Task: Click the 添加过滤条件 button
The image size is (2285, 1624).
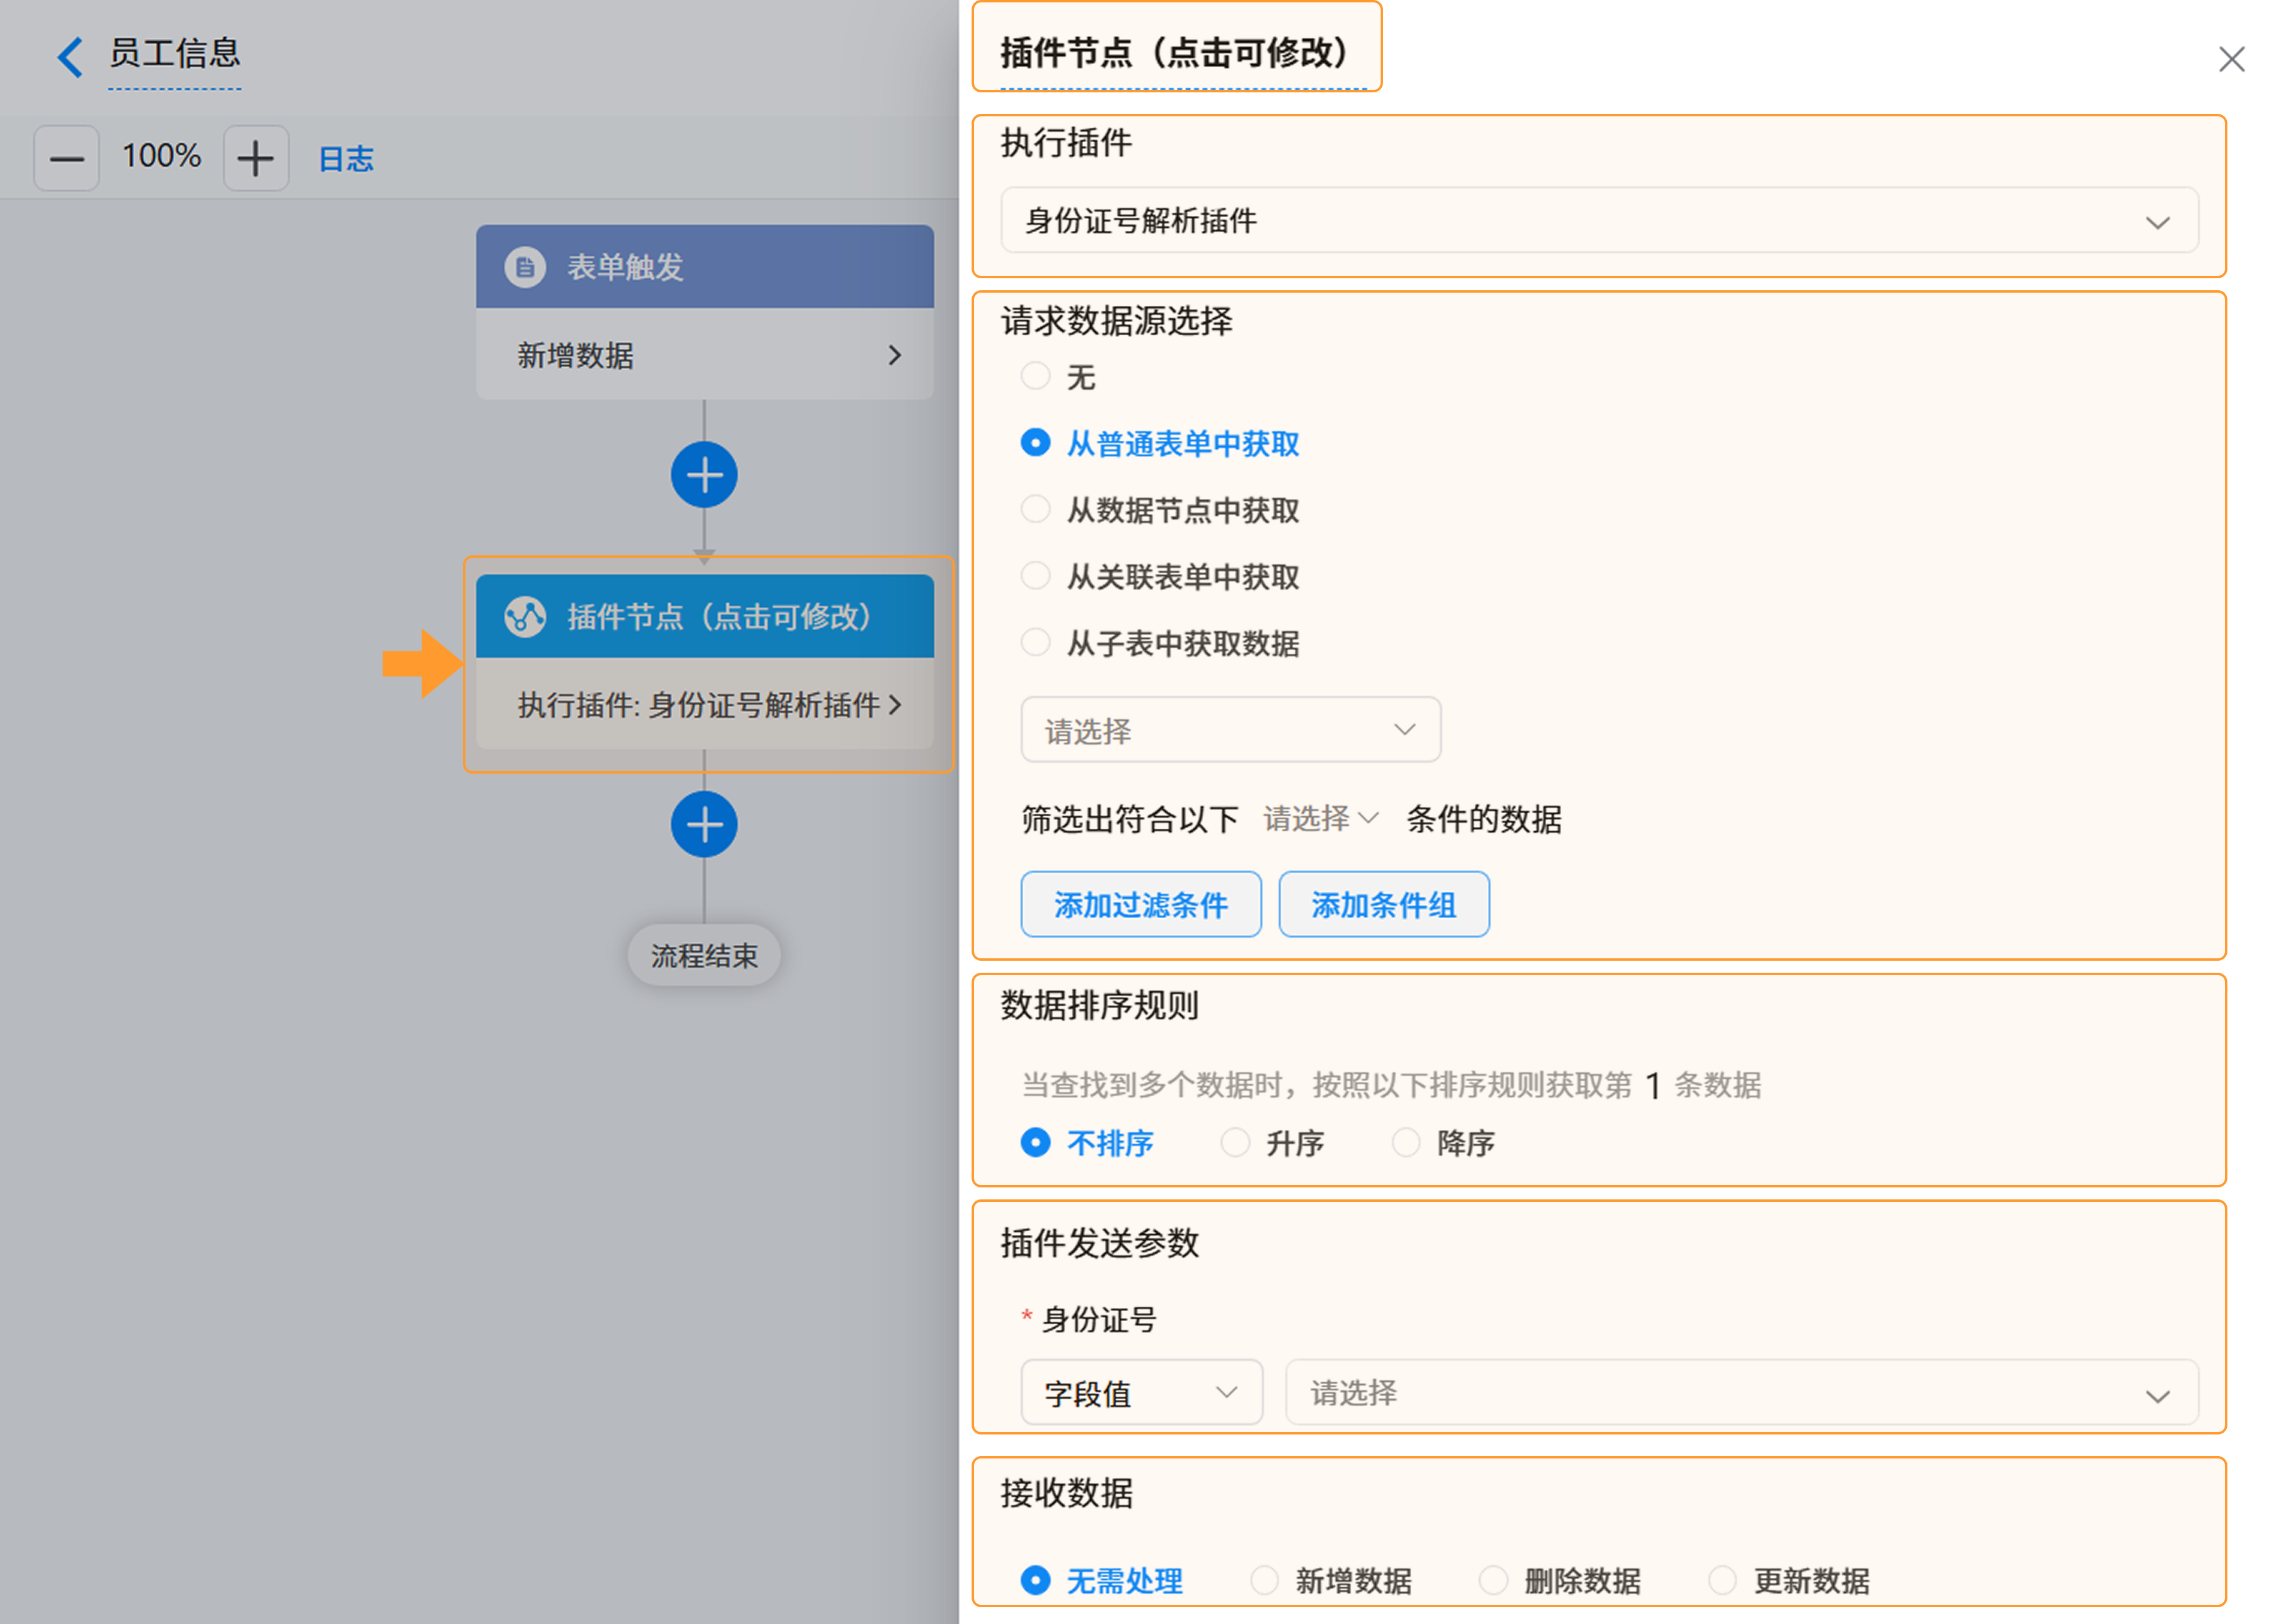Action: [x=1140, y=905]
